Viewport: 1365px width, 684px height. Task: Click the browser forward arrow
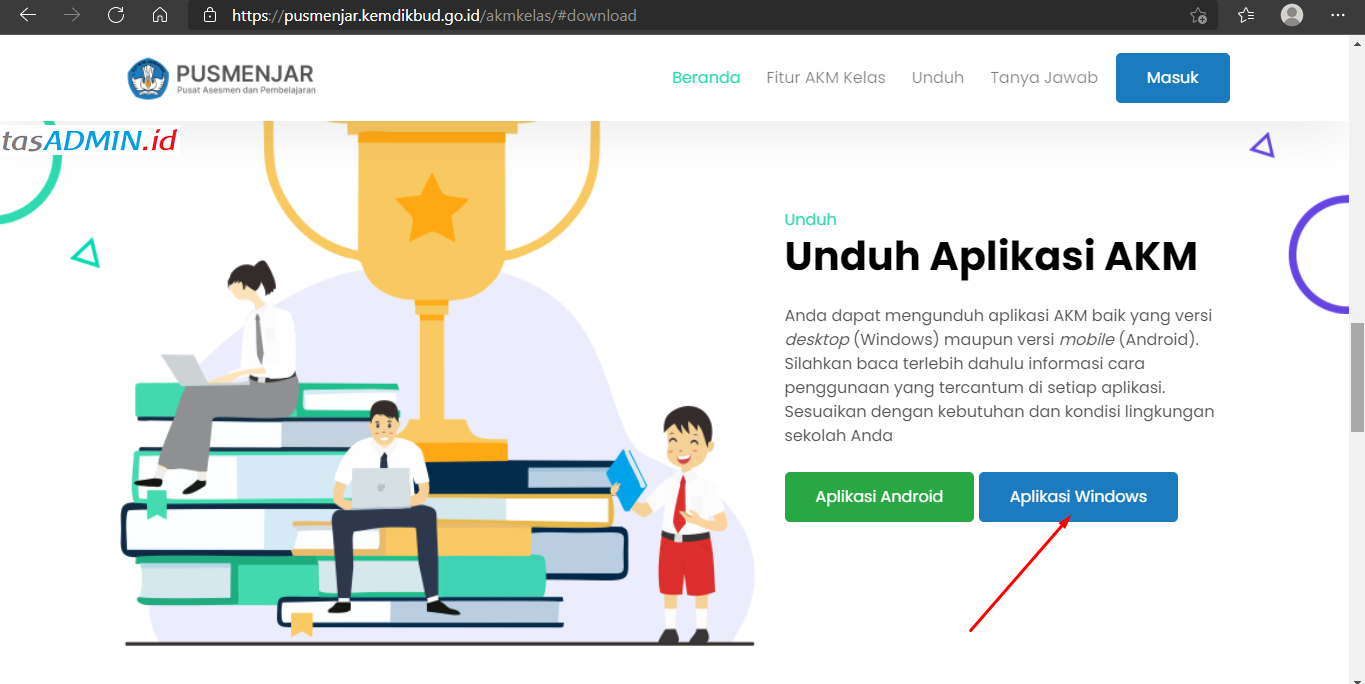click(x=71, y=15)
